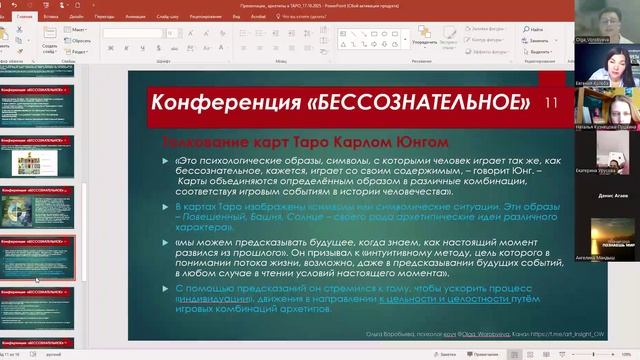Pick the right block arrow shape
The height and width of the screenshot is (360, 640).
pos(374,44)
